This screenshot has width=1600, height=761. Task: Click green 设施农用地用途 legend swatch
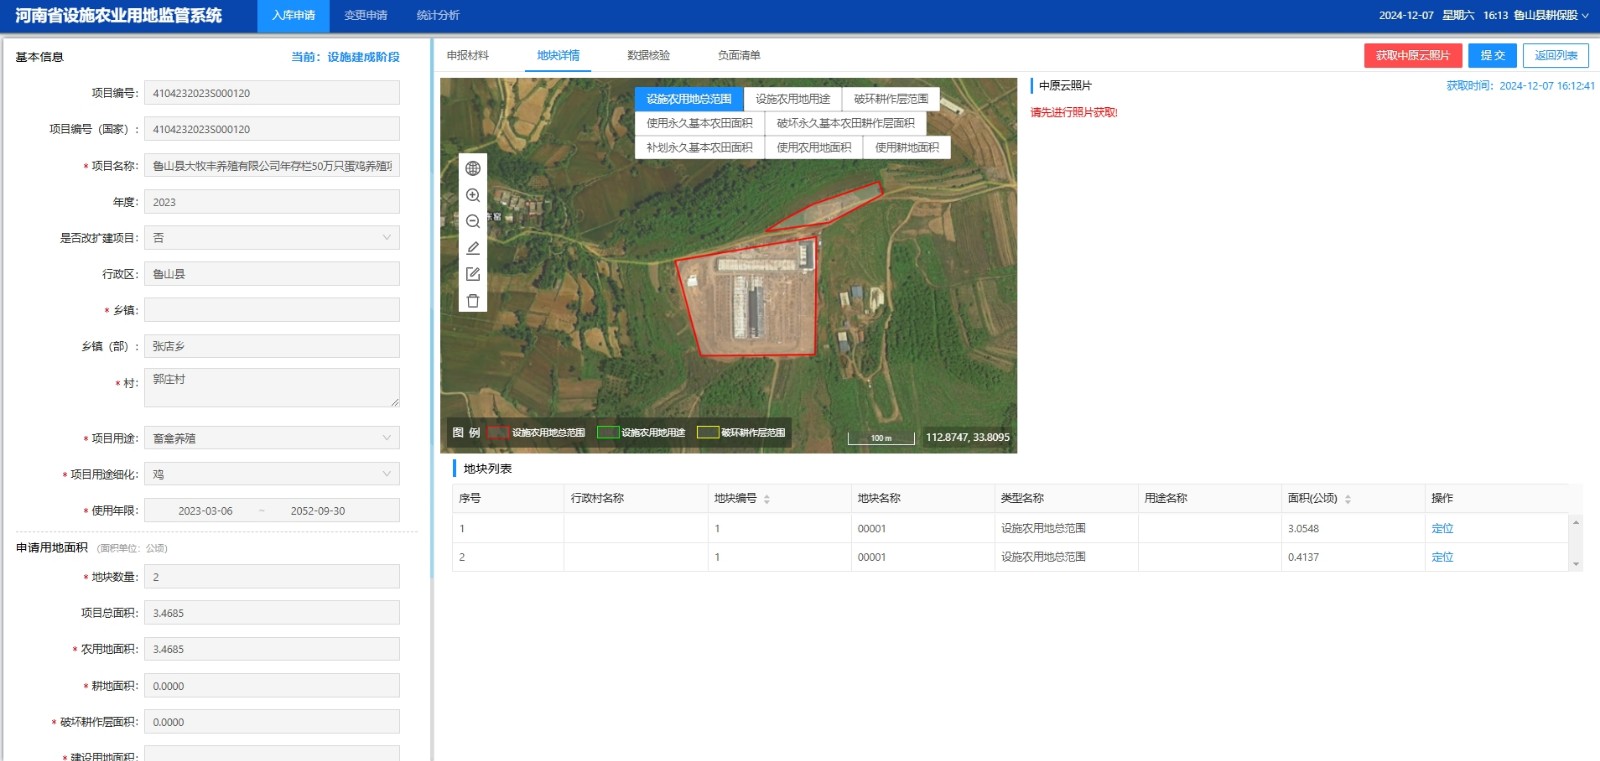point(608,433)
